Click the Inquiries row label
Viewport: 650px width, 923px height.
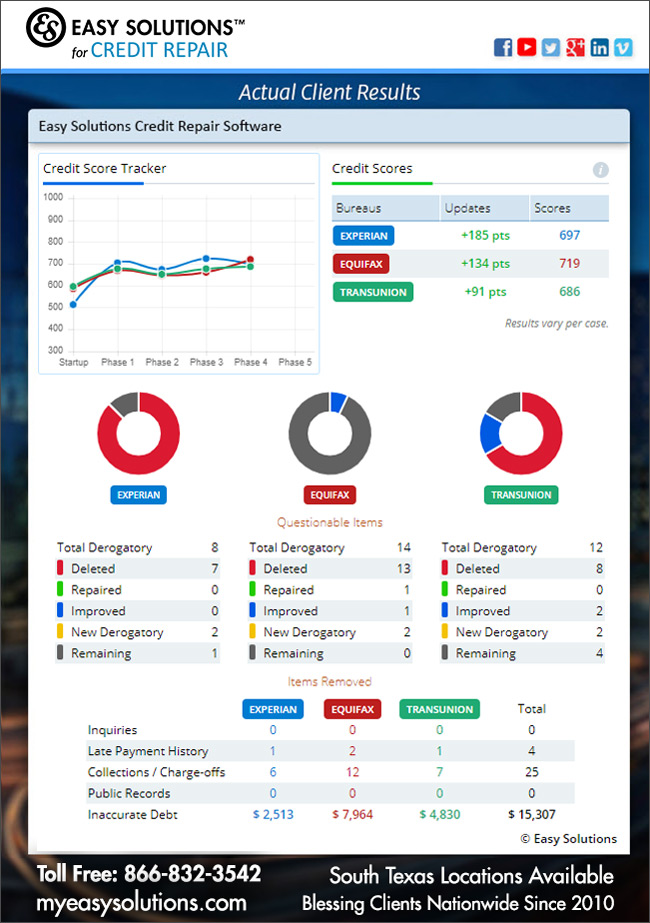coord(112,730)
